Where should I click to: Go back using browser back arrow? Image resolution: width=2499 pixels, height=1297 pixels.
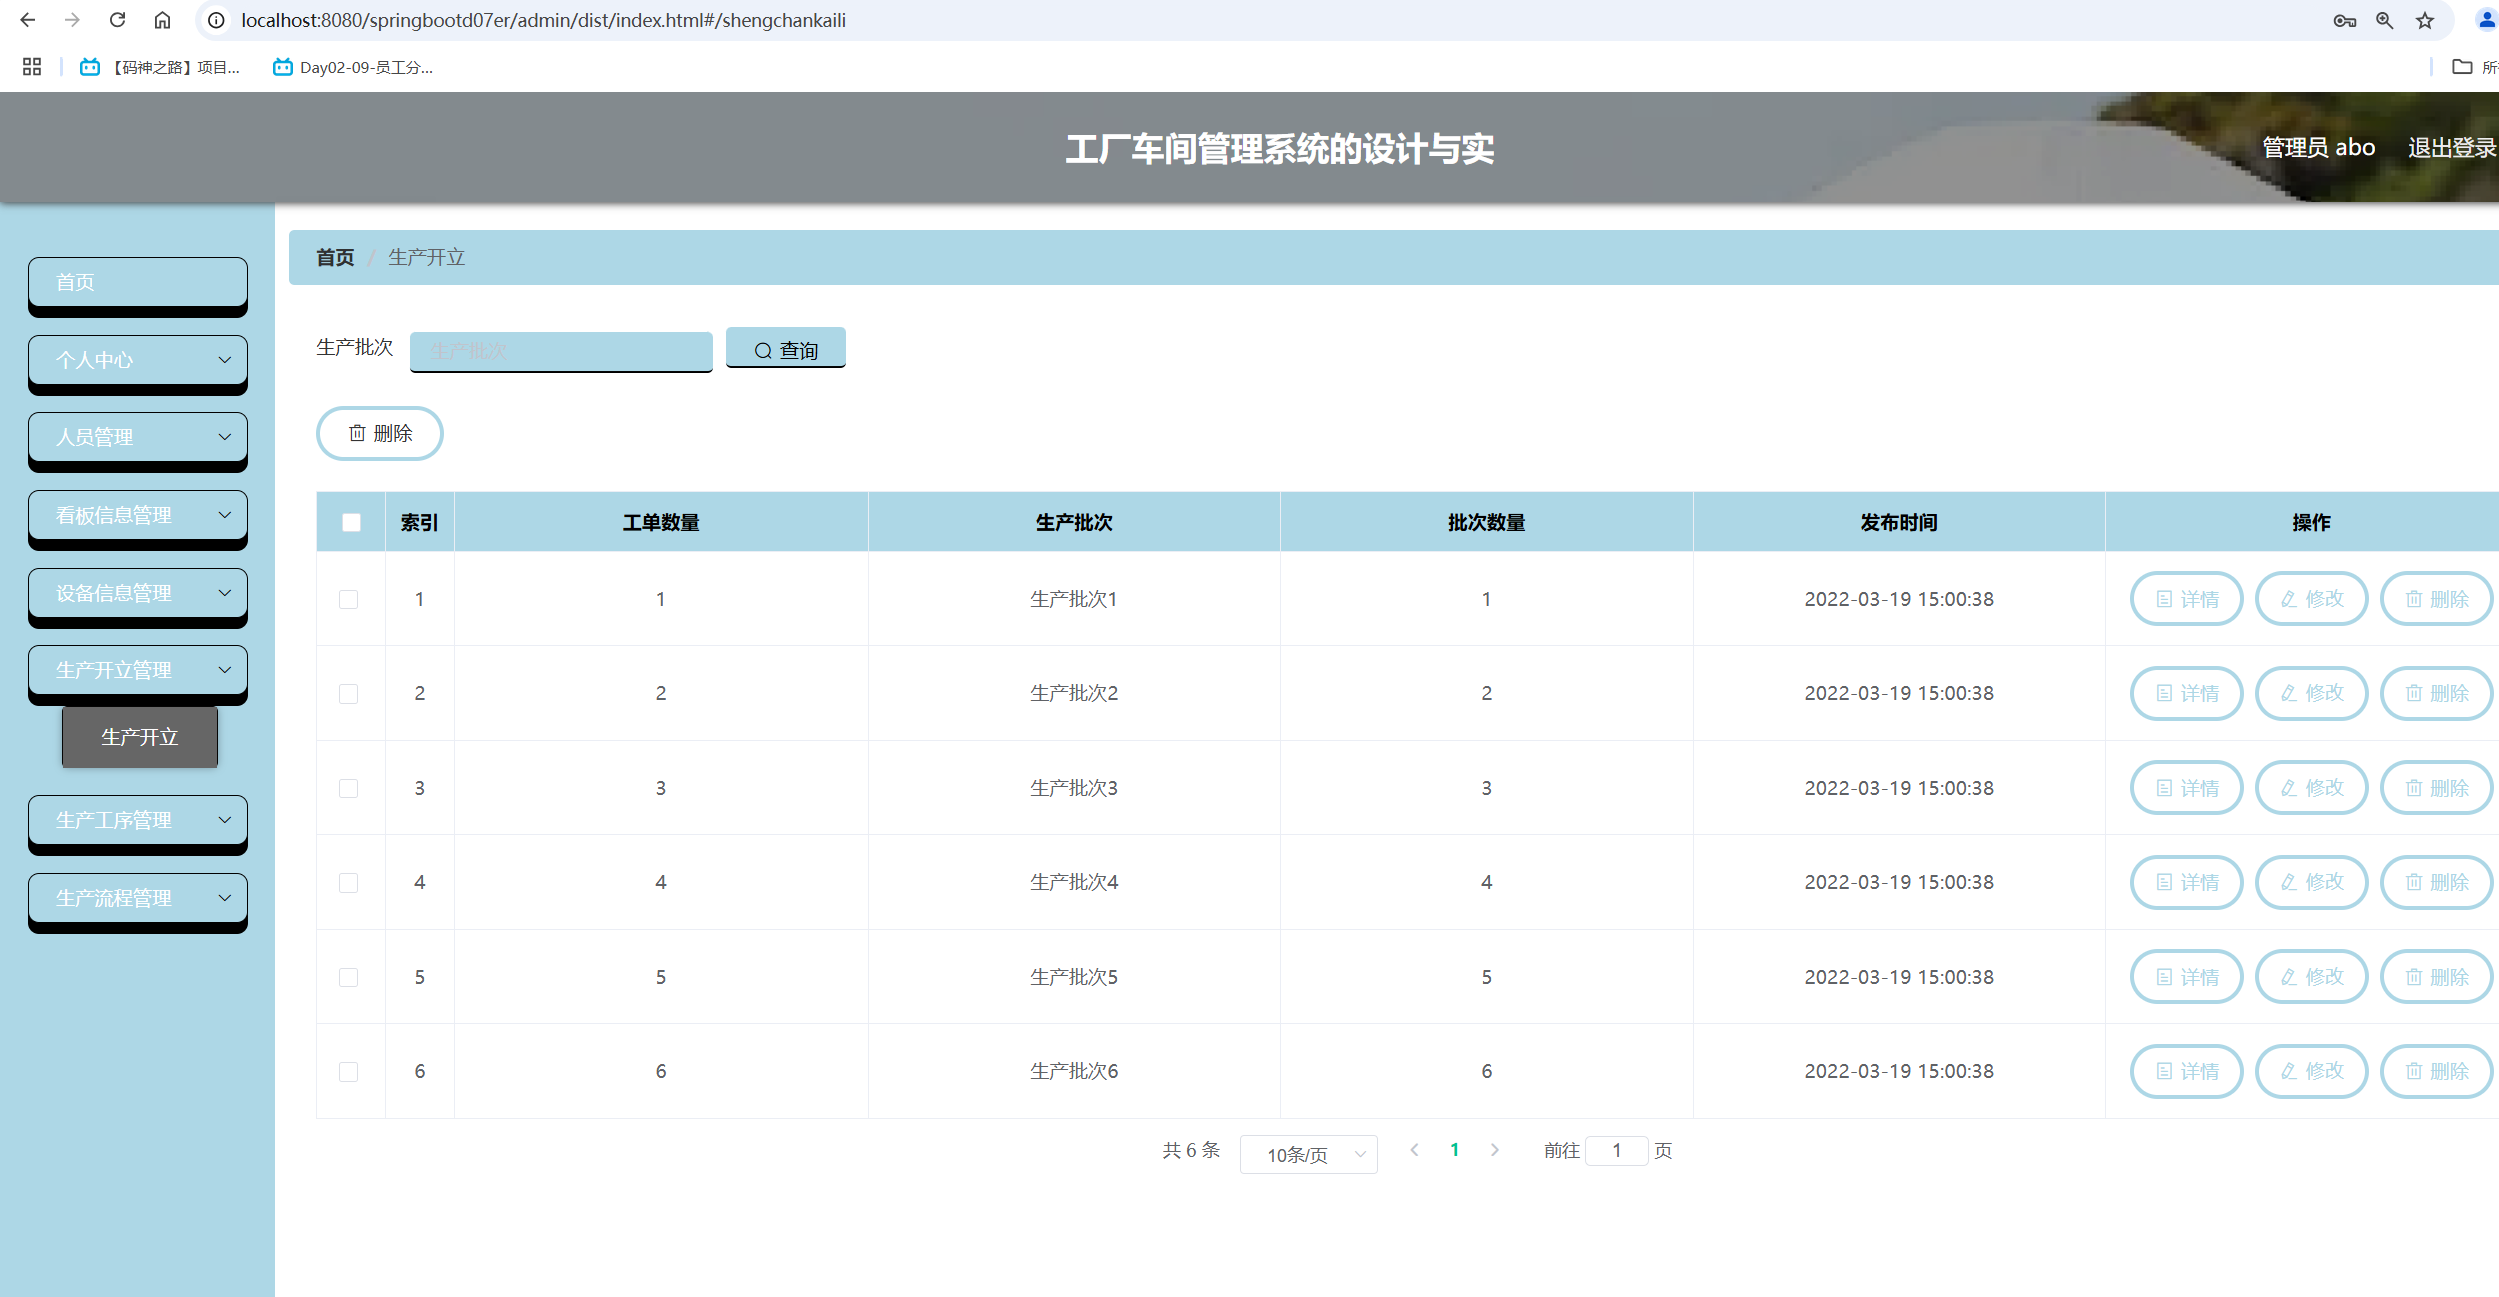pyautogui.click(x=28, y=20)
